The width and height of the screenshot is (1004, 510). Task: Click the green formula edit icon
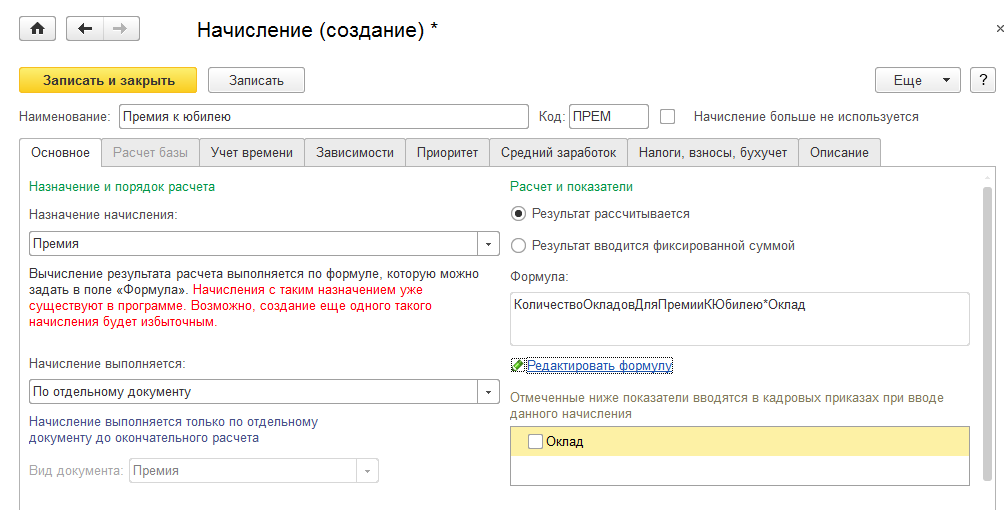(x=517, y=366)
